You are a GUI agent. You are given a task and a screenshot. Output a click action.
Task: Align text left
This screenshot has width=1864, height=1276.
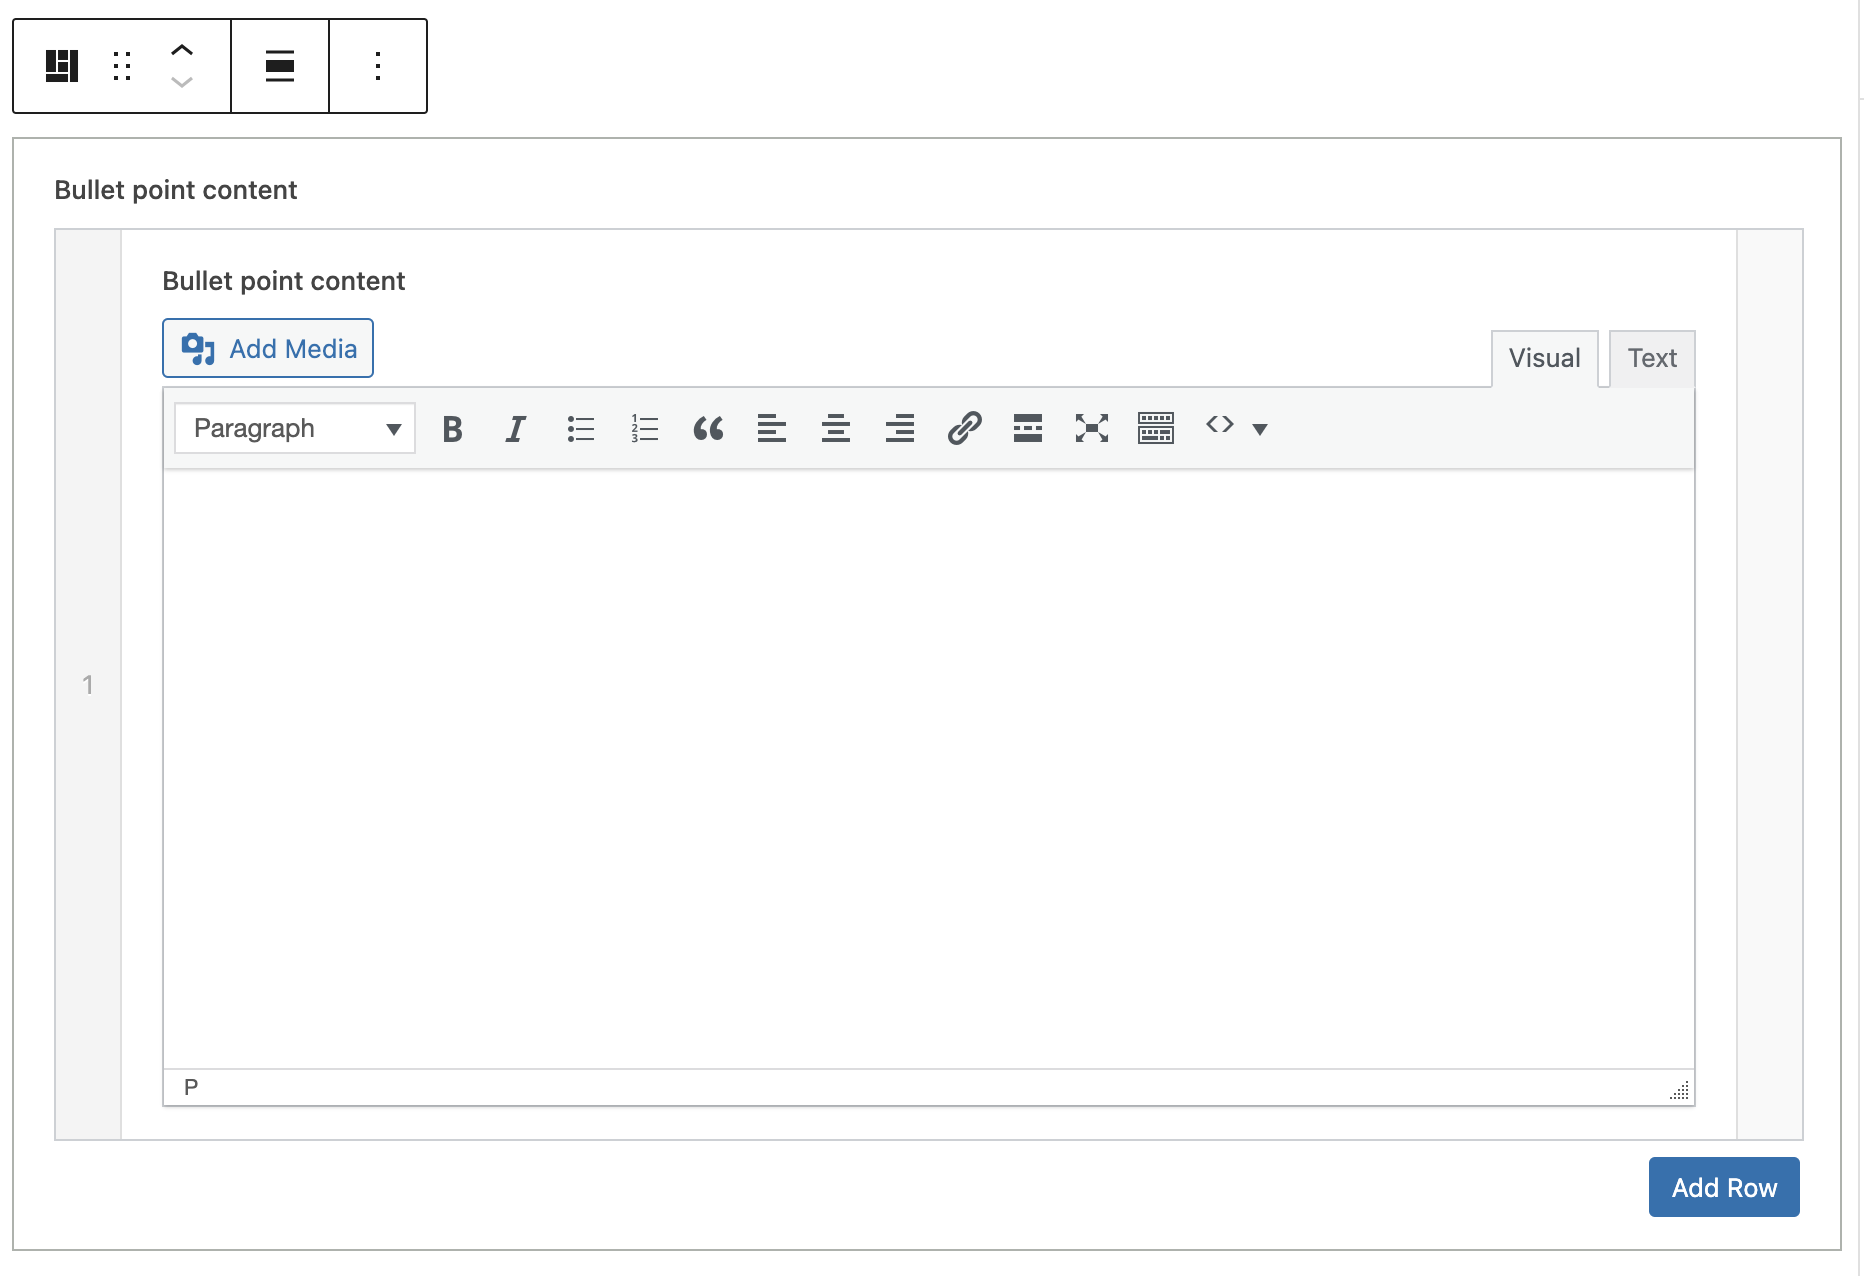[x=772, y=429]
